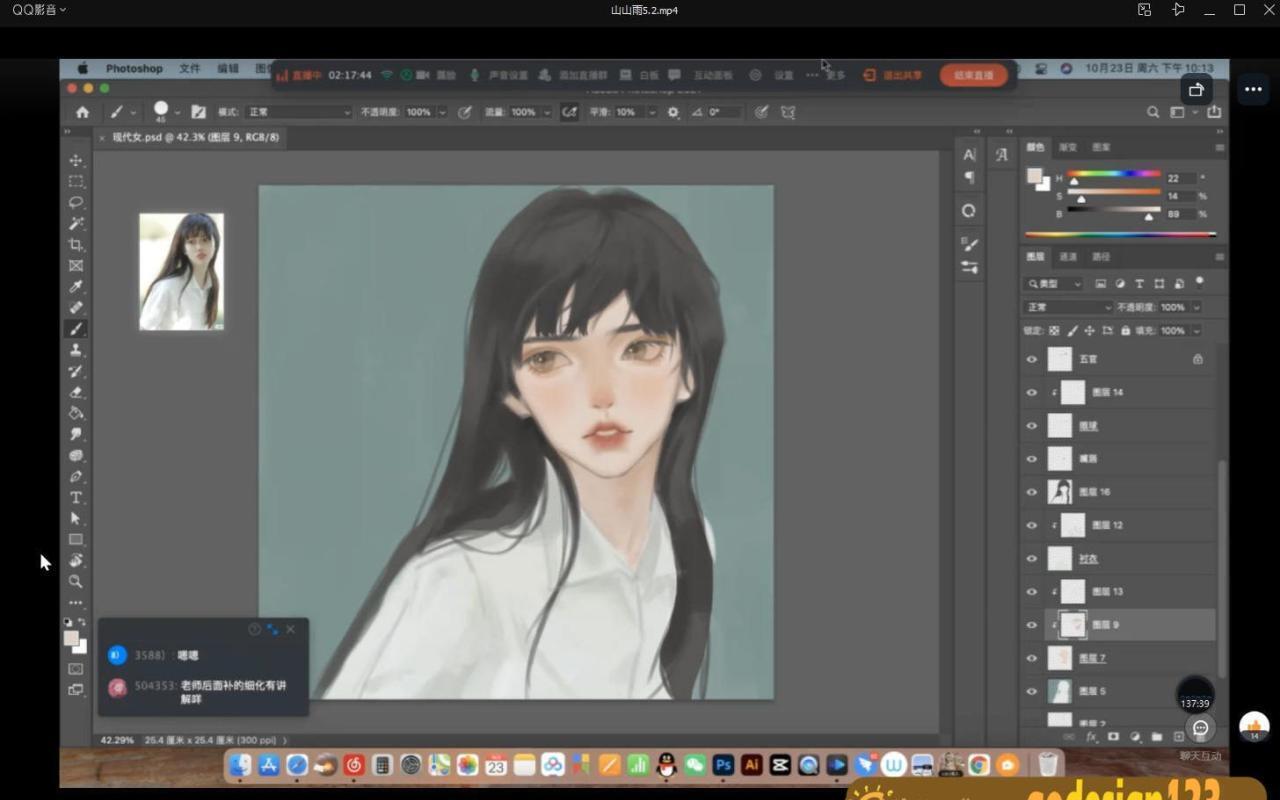
Task: Hide the 五官 layer
Action: coord(1032,359)
